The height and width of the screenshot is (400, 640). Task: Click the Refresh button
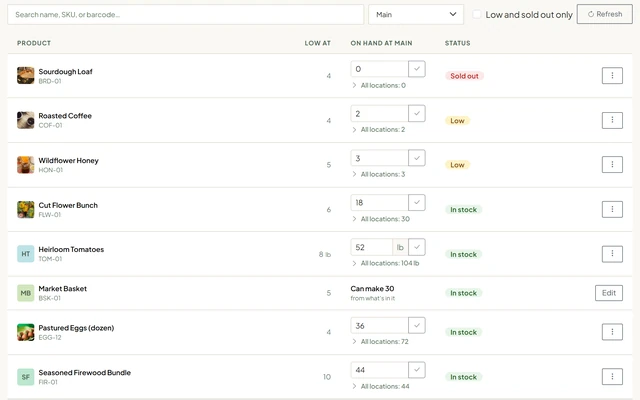click(604, 14)
